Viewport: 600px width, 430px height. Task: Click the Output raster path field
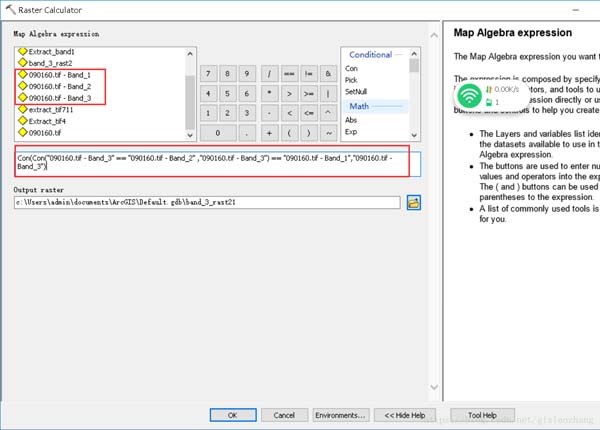click(x=207, y=202)
